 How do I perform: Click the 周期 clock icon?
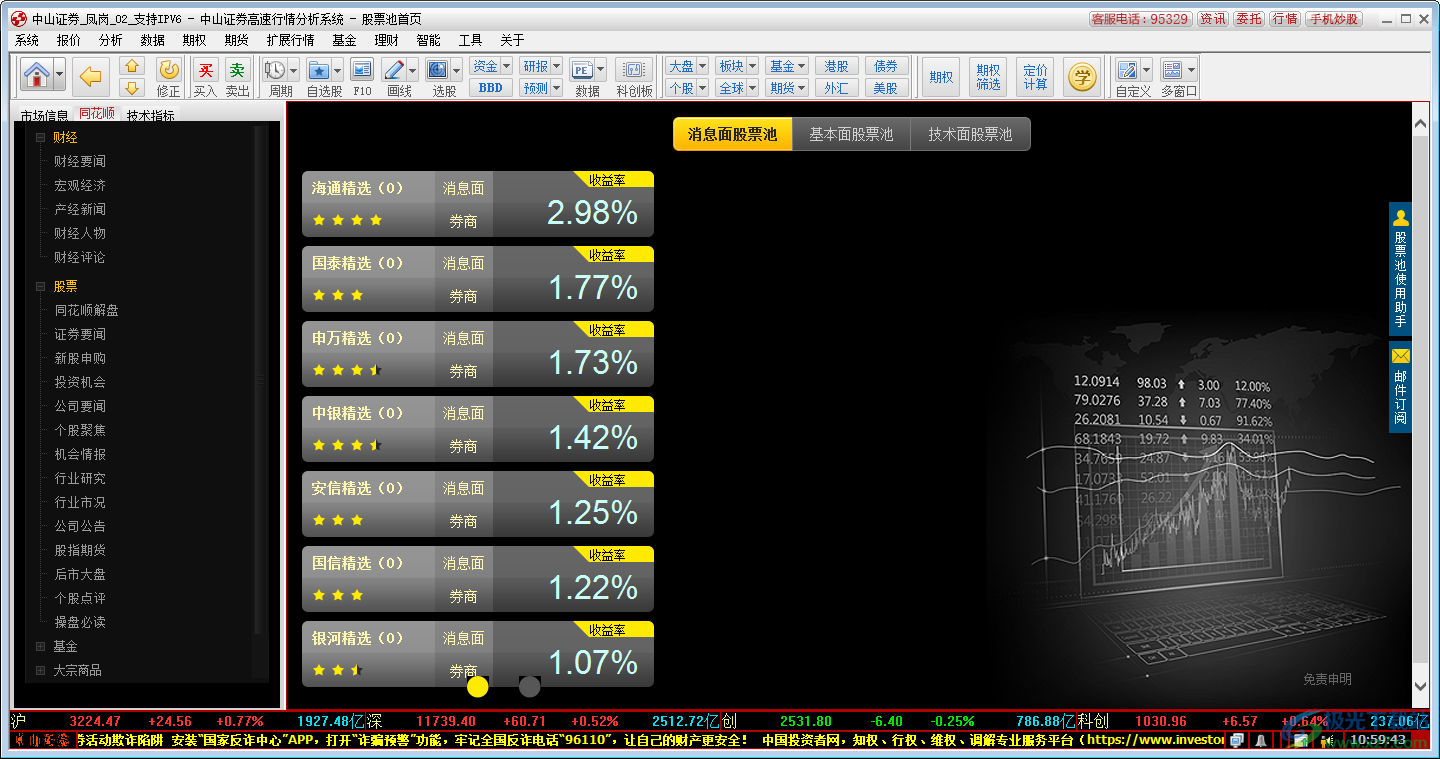[x=275, y=70]
